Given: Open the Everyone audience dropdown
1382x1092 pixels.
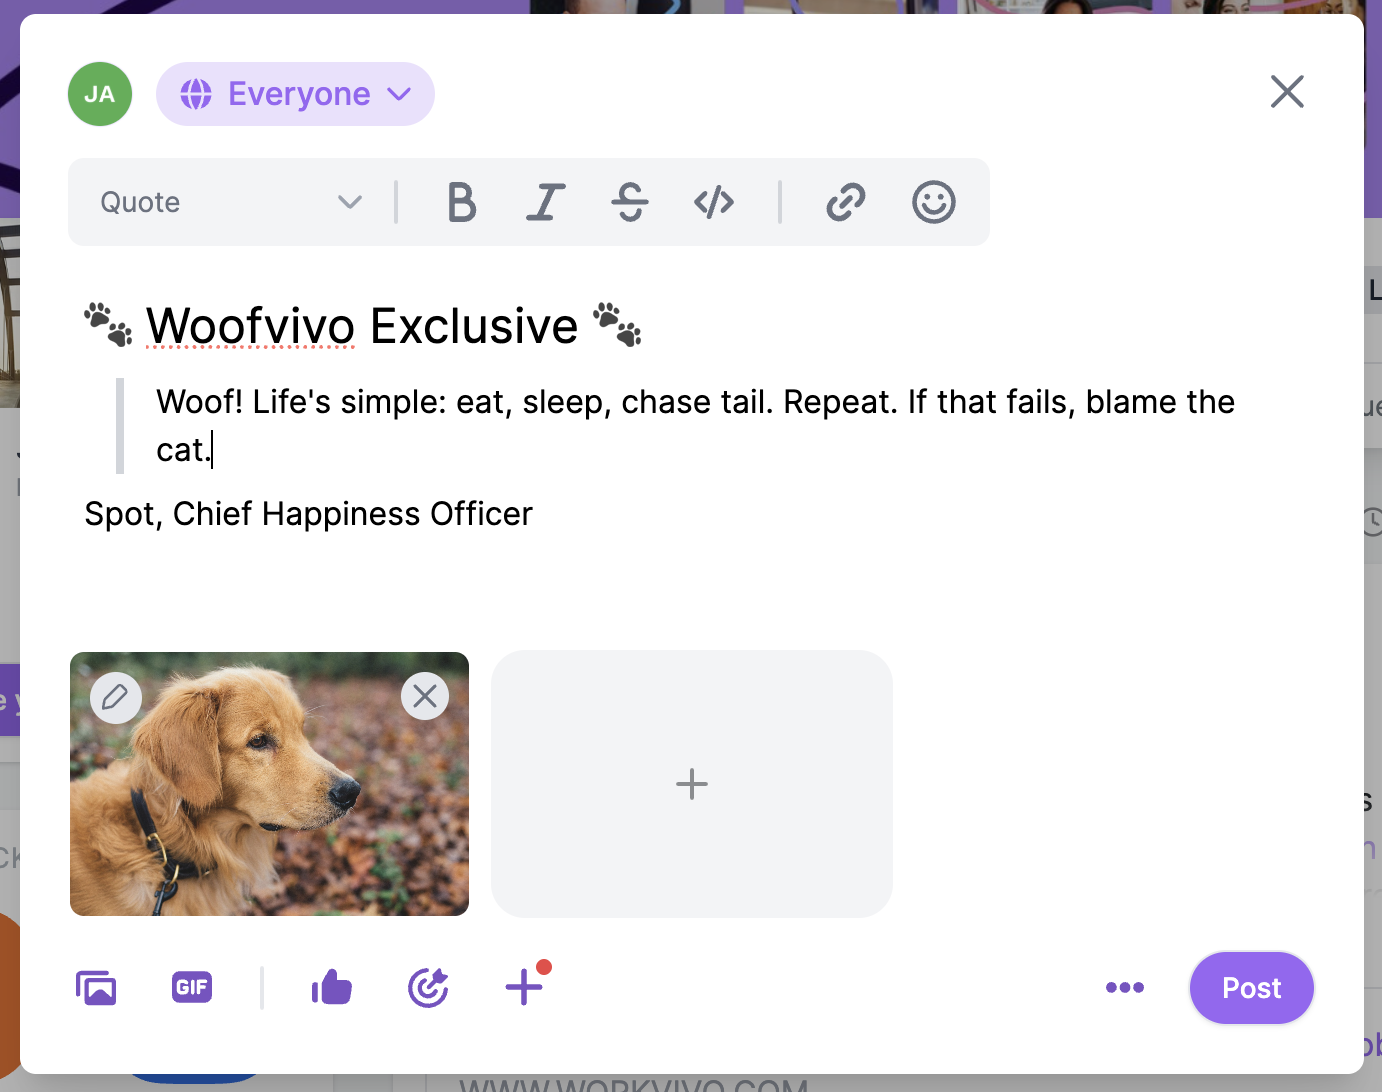Looking at the screenshot, I should pyautogui.click(x=295, y=94).
